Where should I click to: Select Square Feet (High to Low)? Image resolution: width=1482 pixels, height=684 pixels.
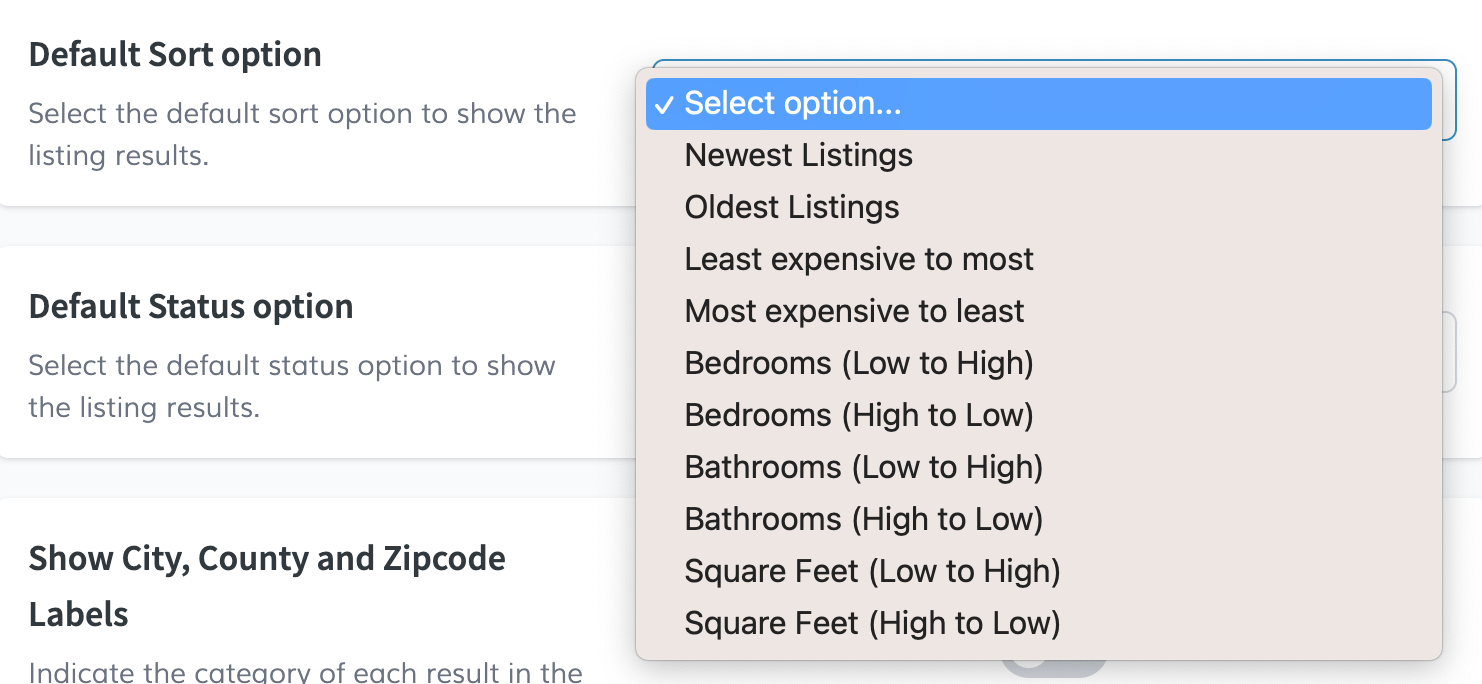[872, 624]
